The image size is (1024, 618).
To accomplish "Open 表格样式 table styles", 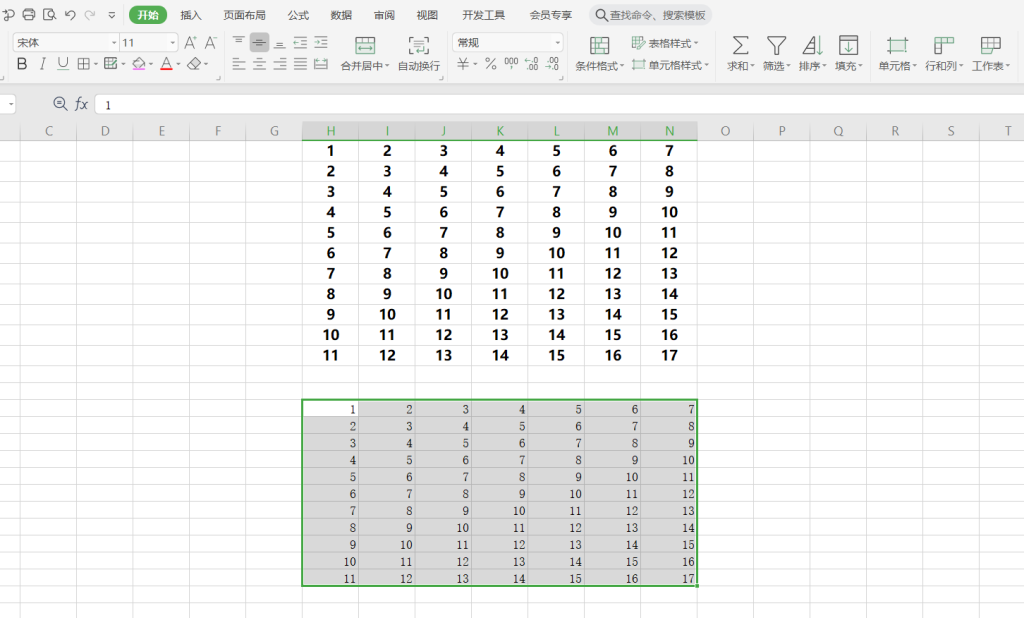I will pos(665,43).
